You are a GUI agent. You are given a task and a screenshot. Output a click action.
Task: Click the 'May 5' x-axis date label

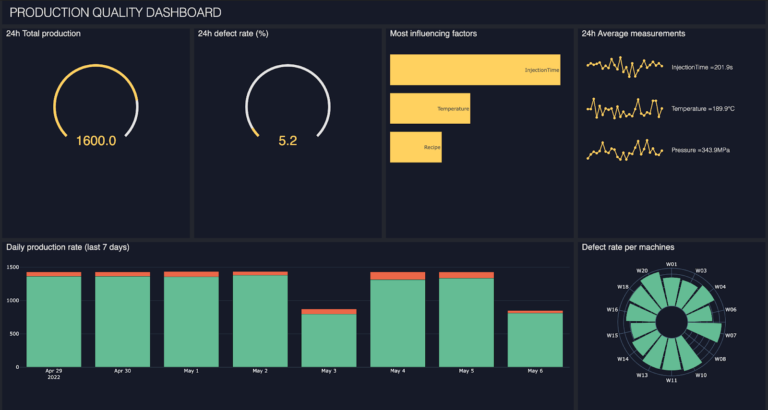tap(466, 371)
